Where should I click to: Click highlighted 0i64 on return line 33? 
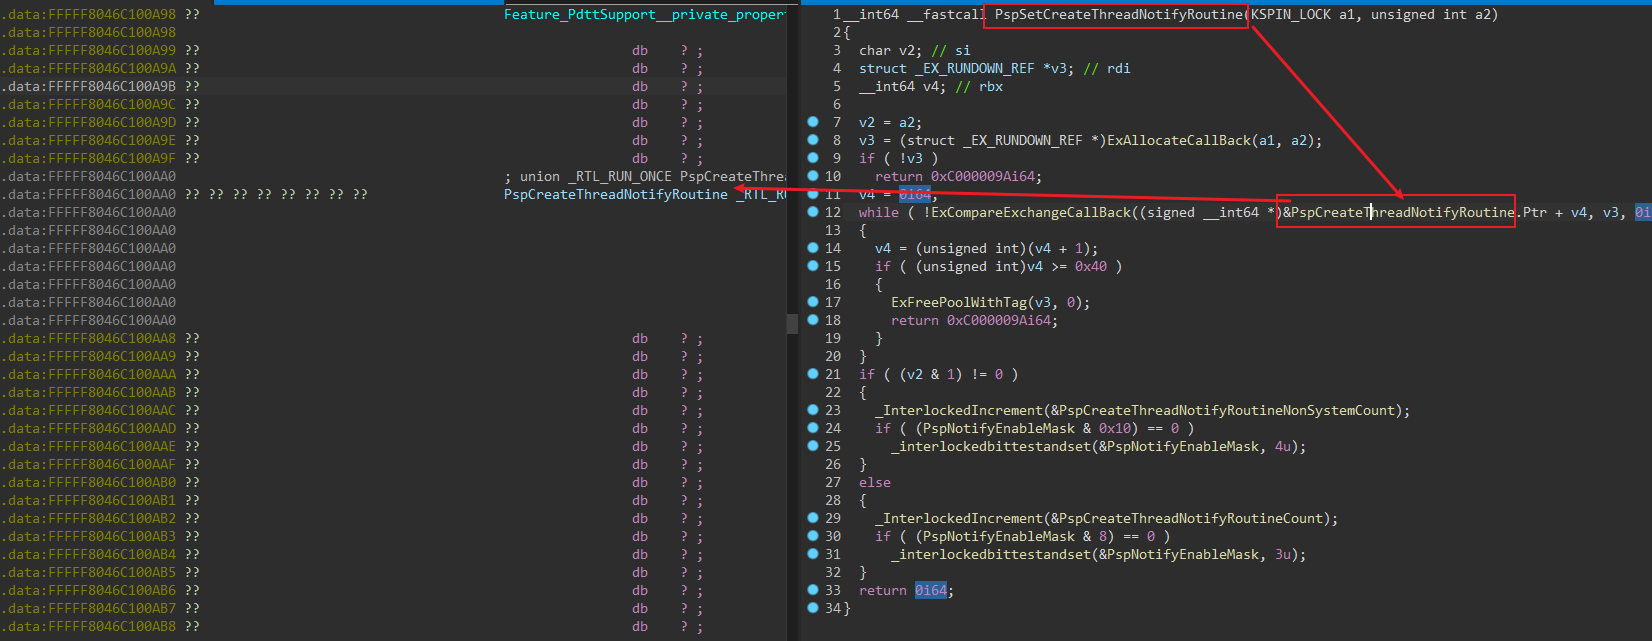tap(931, 590)
